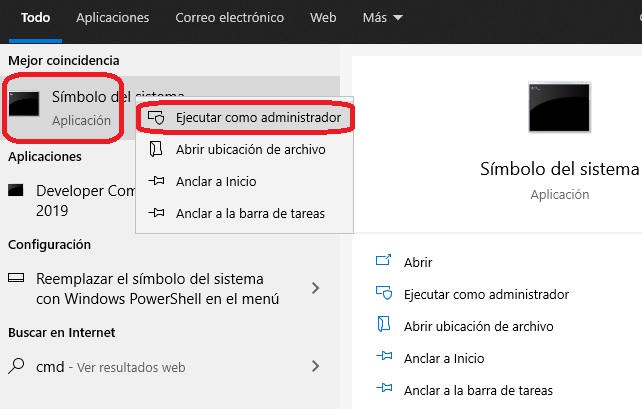Click the large Símbolo del sistema icon in preview pane

click(560, 107)
